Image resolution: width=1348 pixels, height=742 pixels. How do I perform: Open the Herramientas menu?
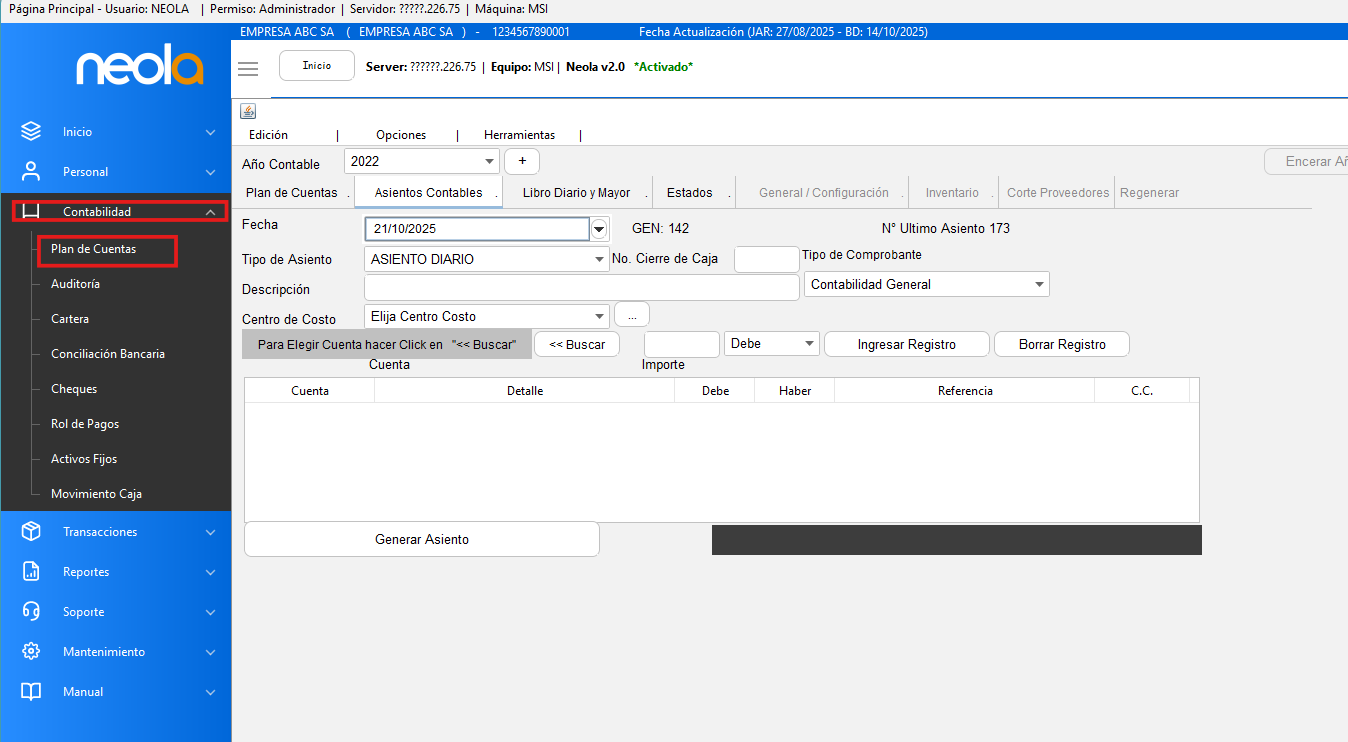point(519,135)
